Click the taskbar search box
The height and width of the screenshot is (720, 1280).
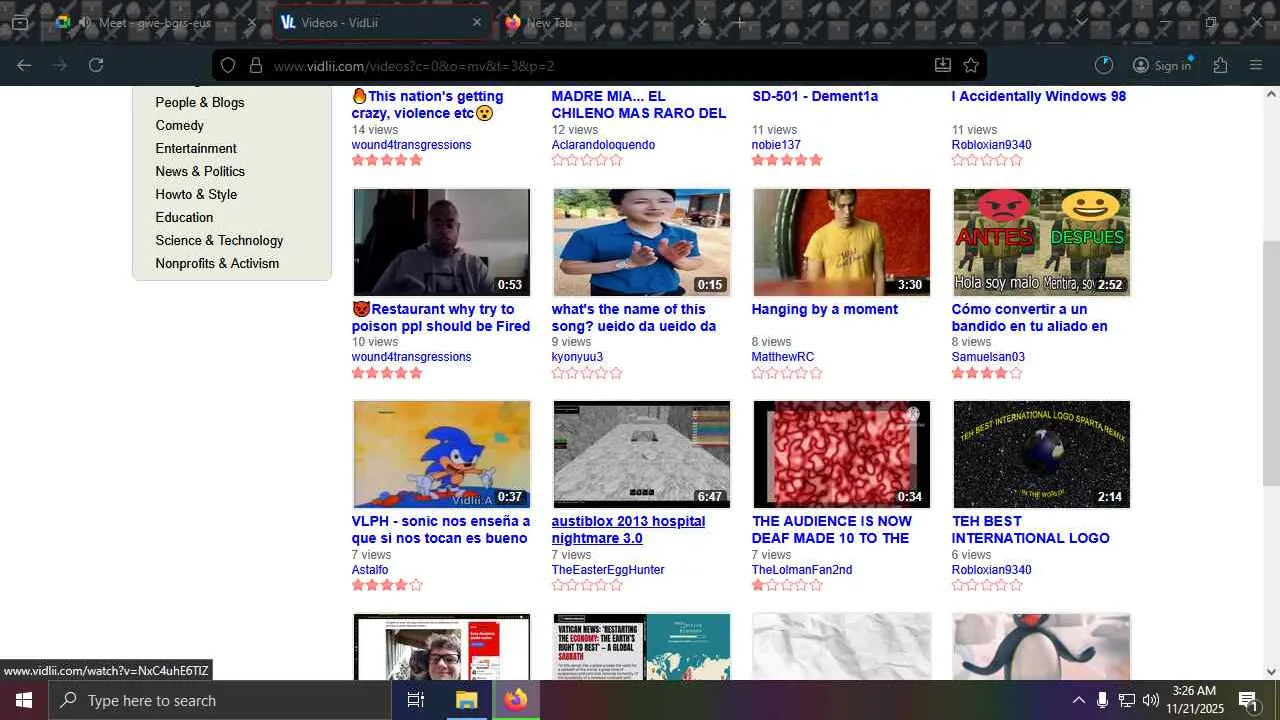220,700
